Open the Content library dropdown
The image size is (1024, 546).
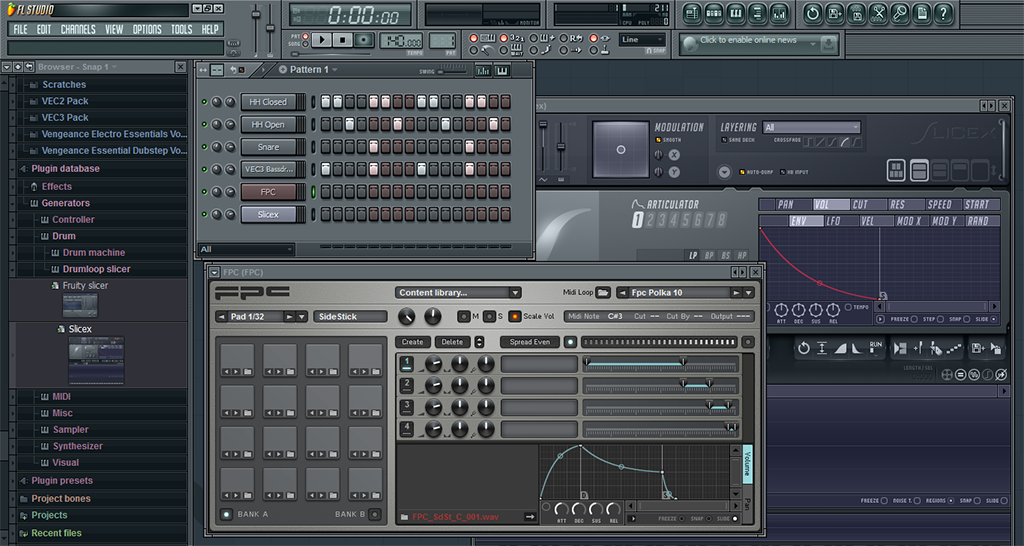point(458,293)
